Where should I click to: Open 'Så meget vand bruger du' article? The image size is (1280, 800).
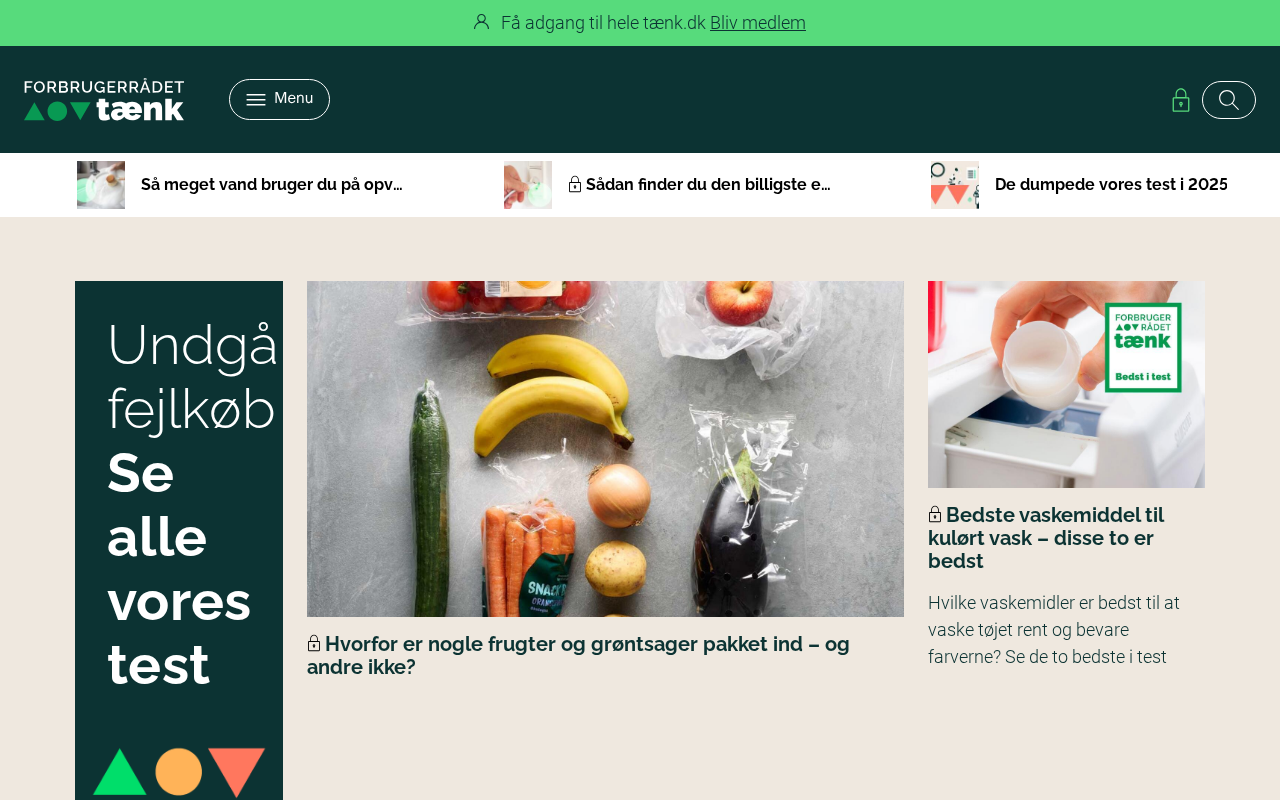click(272, 184)
